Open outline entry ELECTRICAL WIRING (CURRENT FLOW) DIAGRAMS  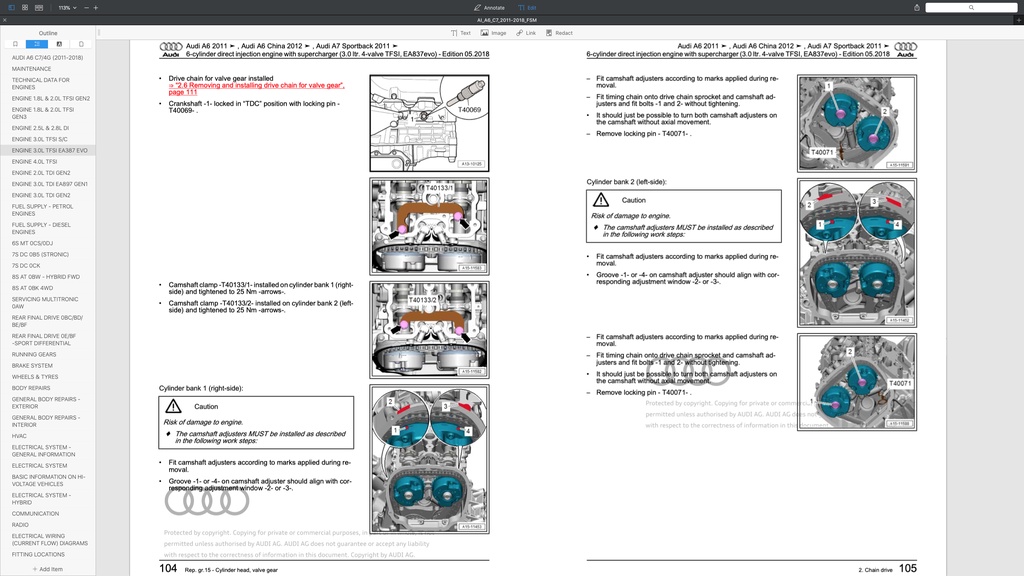[x=50, y=539]
